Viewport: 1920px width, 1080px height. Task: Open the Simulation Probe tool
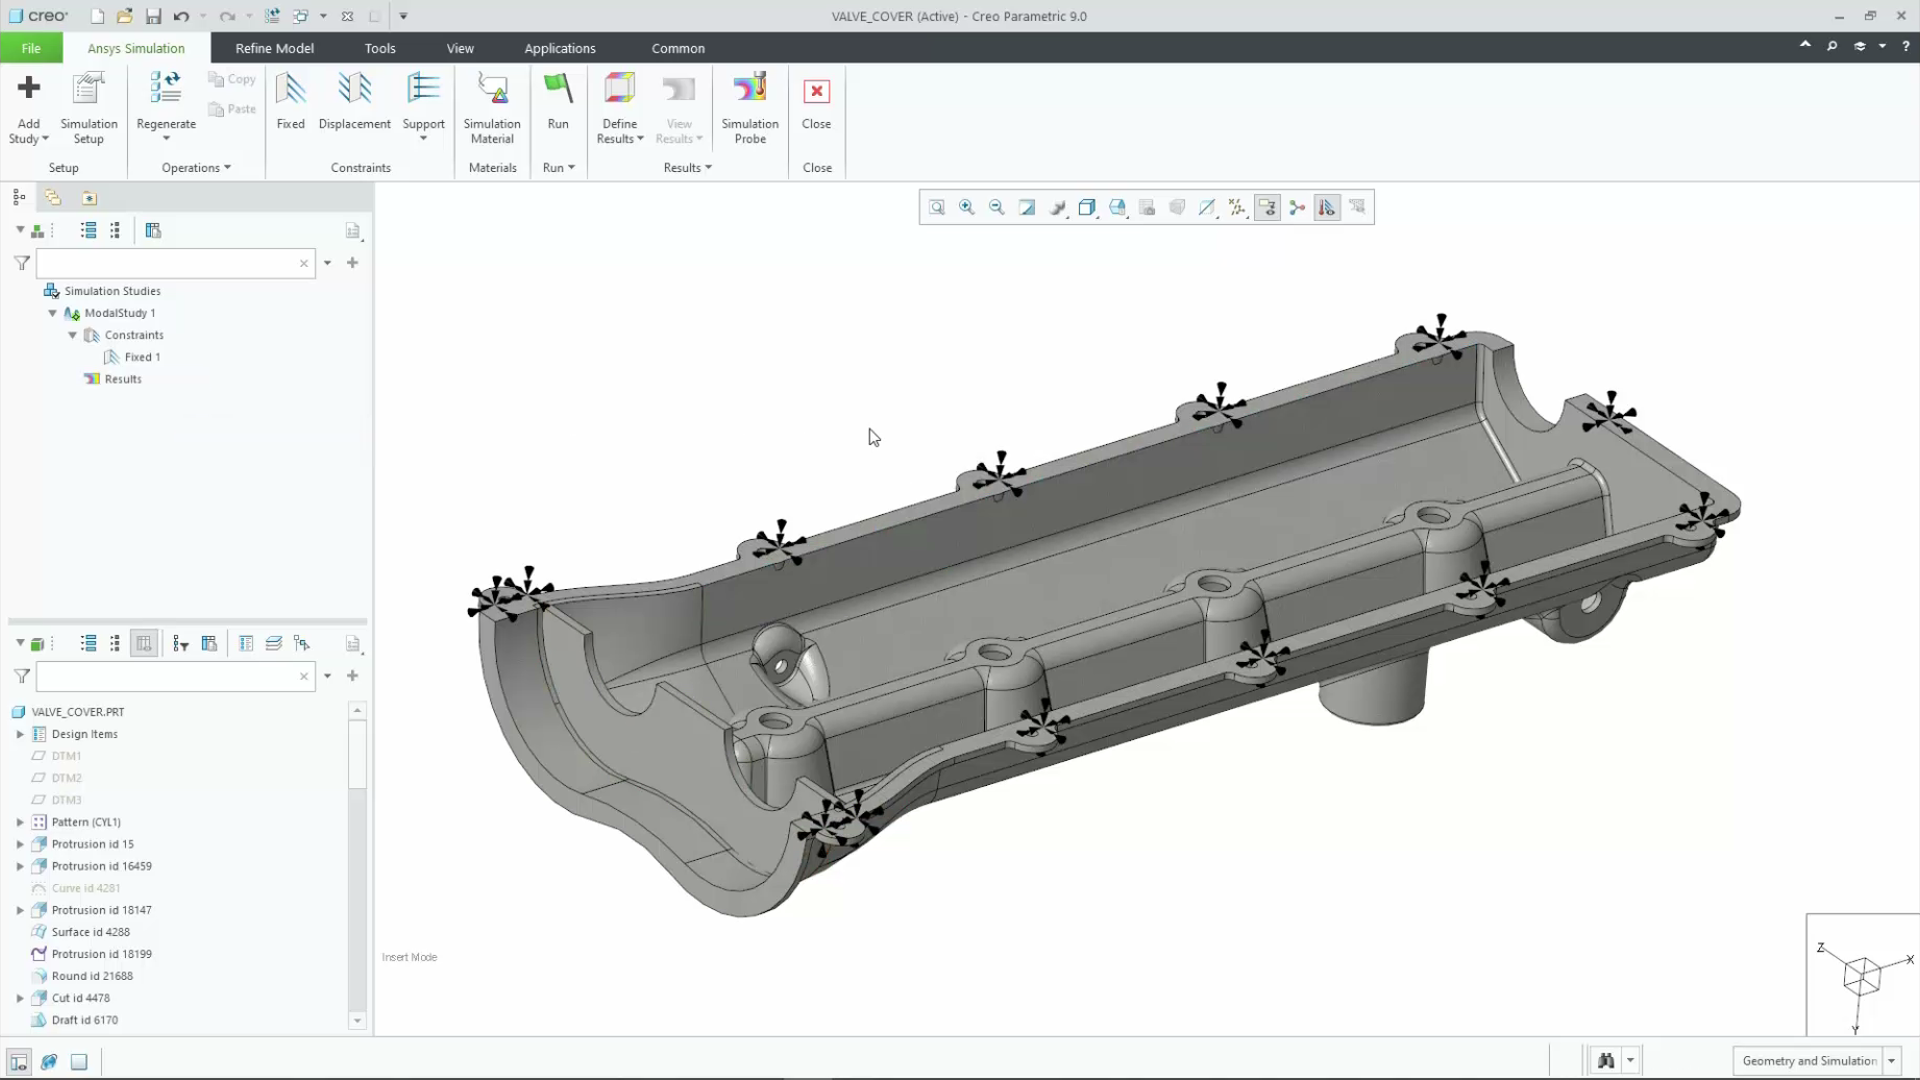click(750, 108)
